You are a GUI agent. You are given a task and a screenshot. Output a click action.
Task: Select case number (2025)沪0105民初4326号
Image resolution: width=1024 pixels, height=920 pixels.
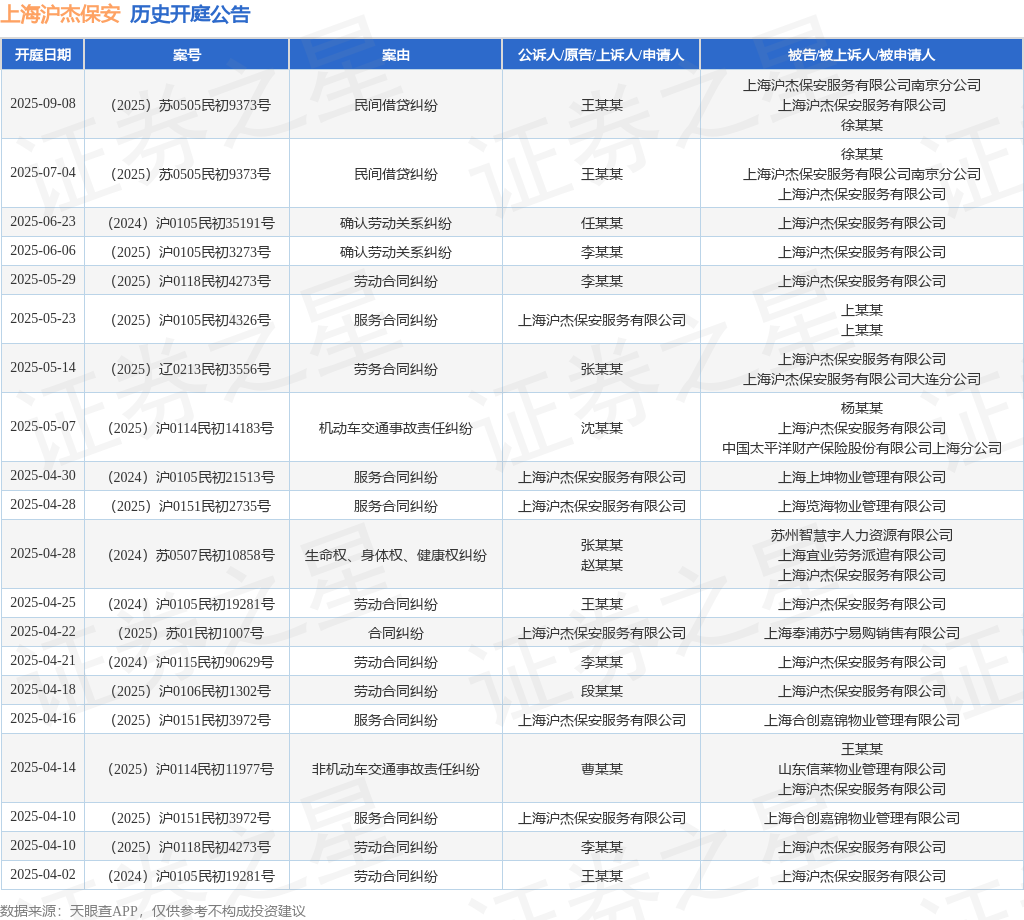190,320
